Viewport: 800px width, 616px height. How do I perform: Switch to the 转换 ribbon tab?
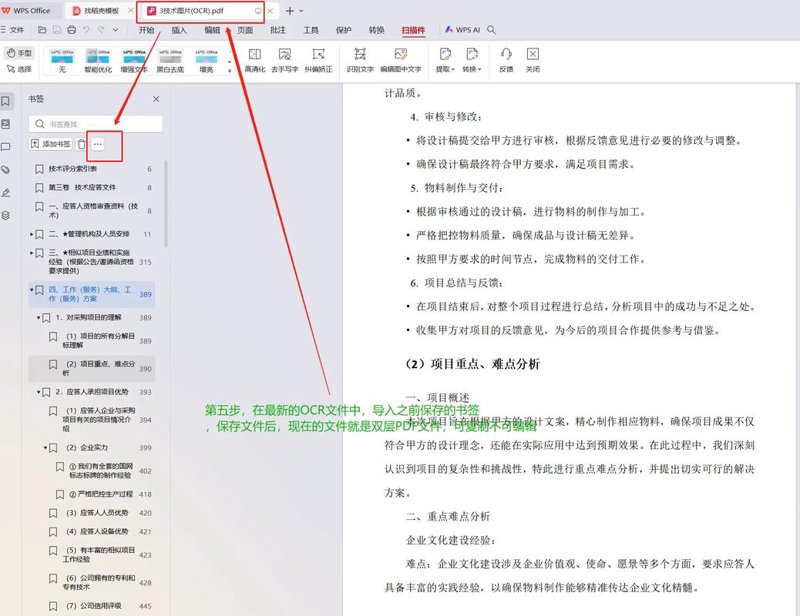click(377, 30)
